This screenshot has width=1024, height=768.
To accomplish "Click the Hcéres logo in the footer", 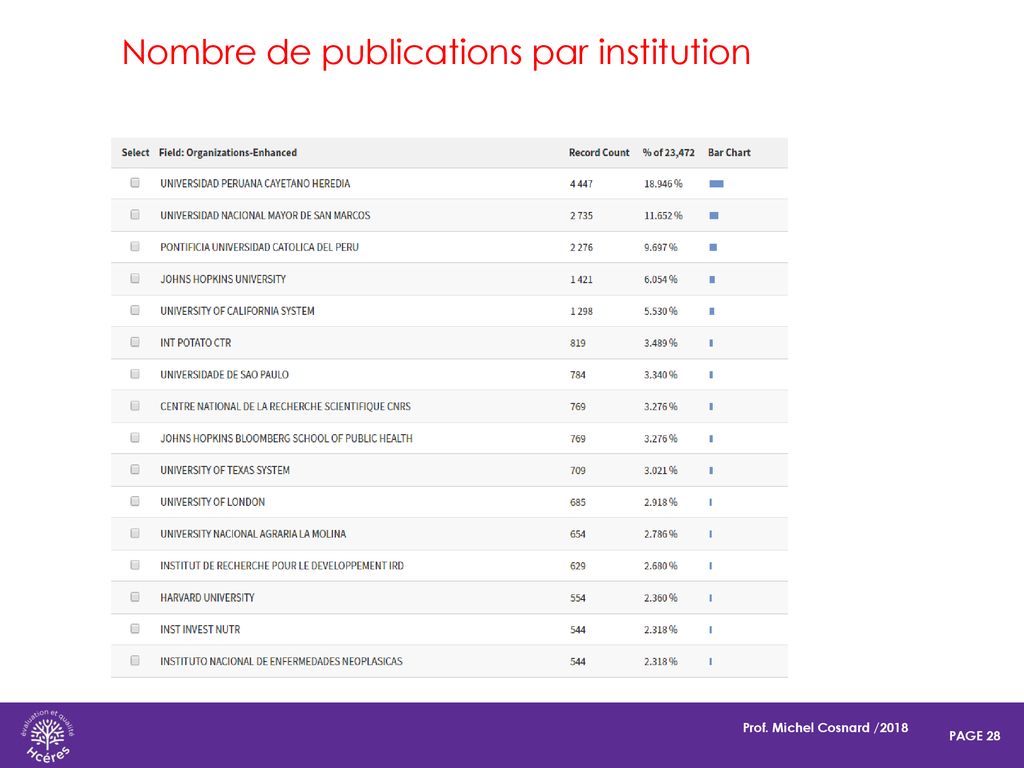I will coord(48,736).
